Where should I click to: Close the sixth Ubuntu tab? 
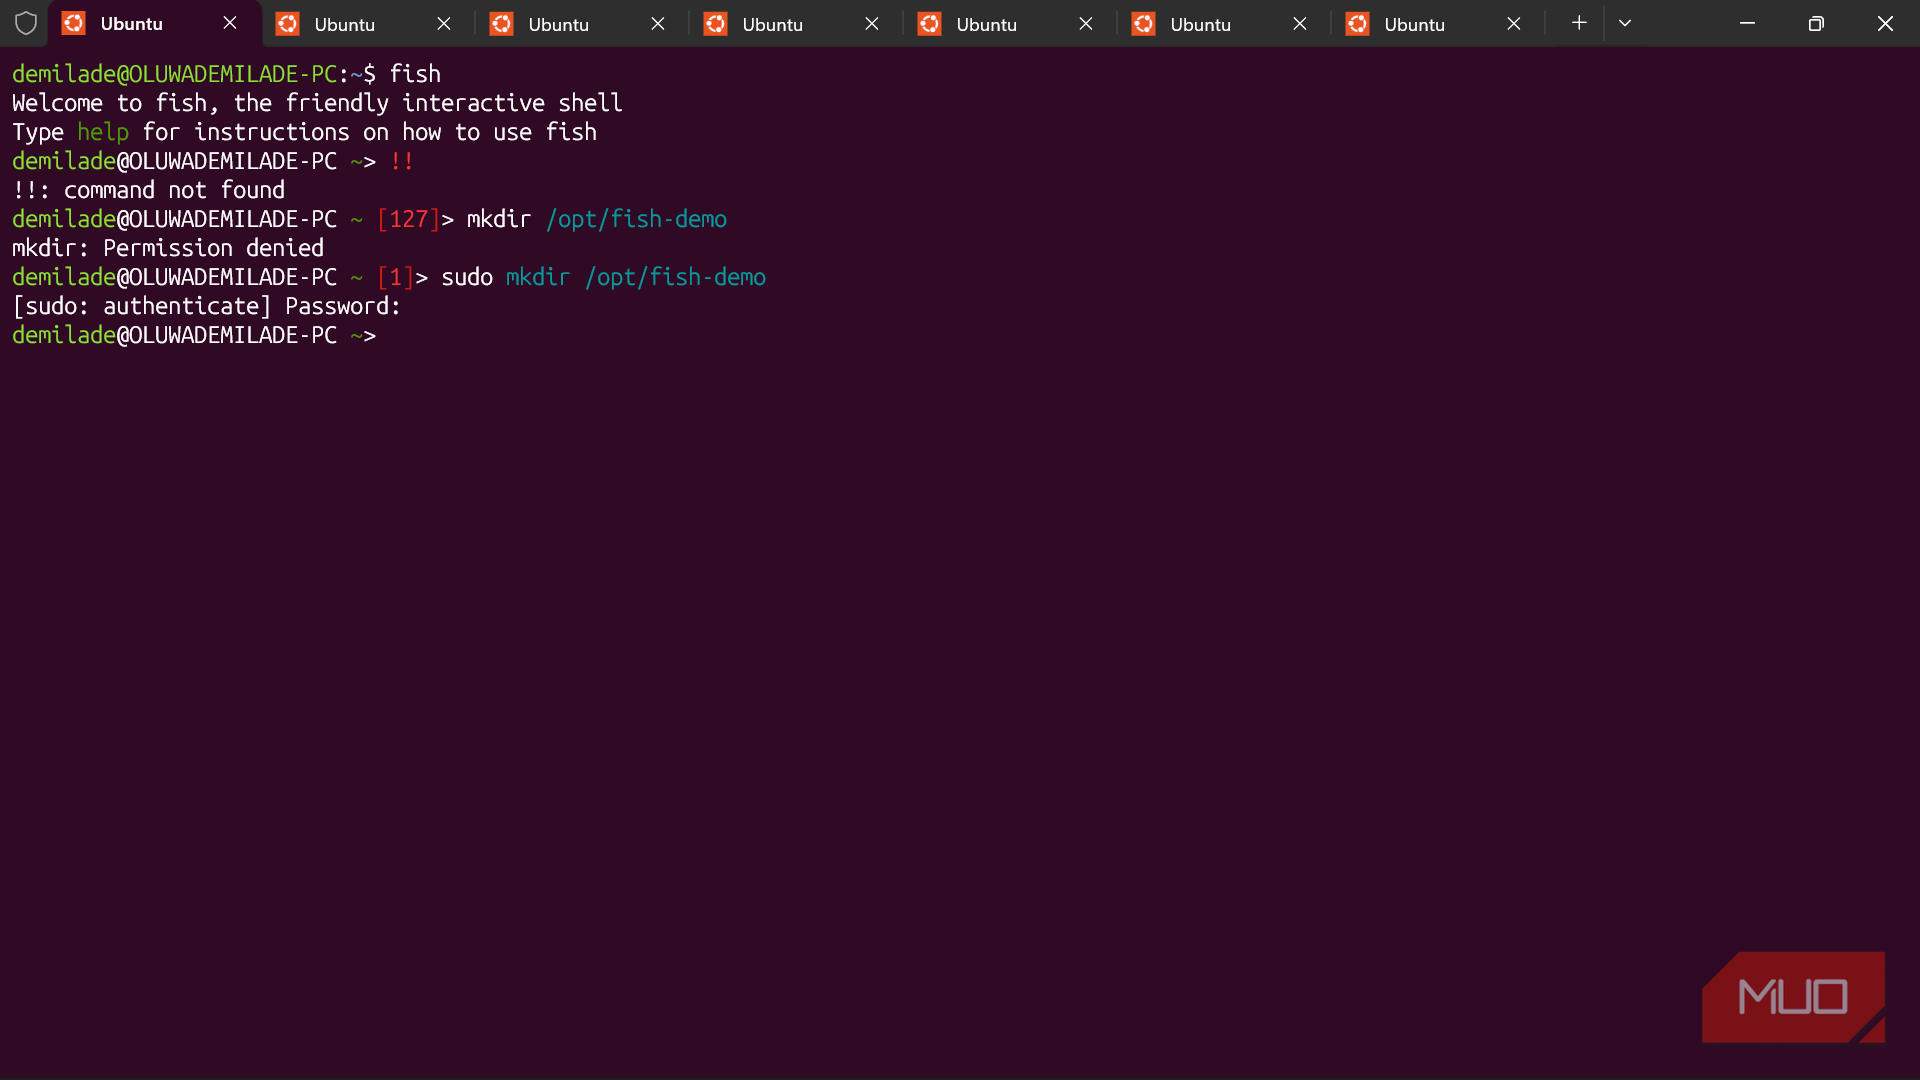[x=1300, y=23]
